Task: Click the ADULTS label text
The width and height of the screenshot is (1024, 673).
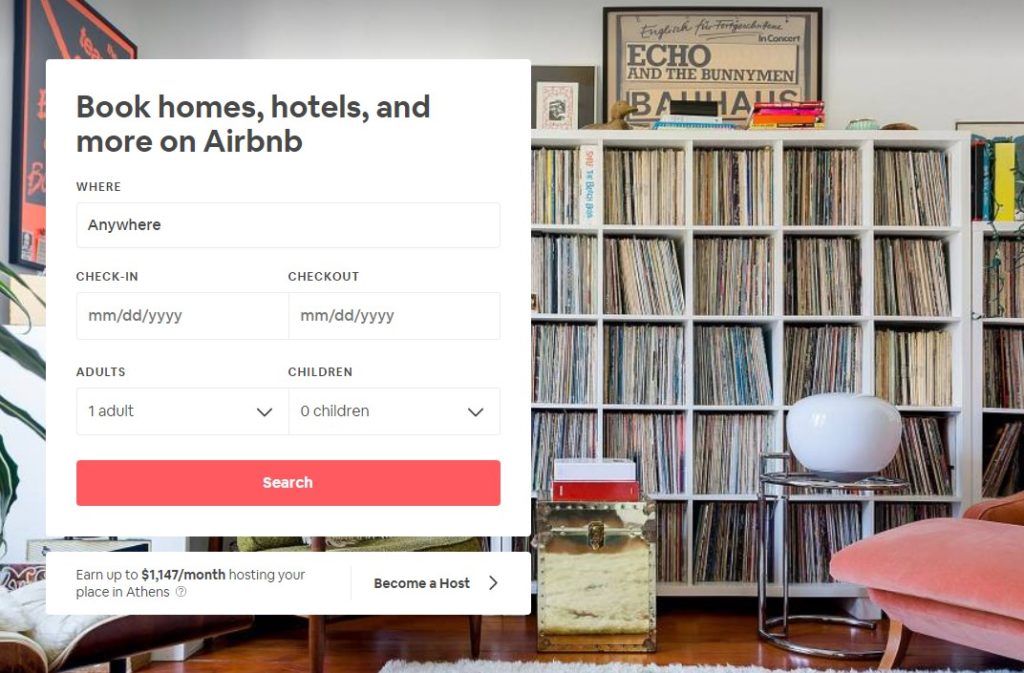Action: tap(101, 371)
